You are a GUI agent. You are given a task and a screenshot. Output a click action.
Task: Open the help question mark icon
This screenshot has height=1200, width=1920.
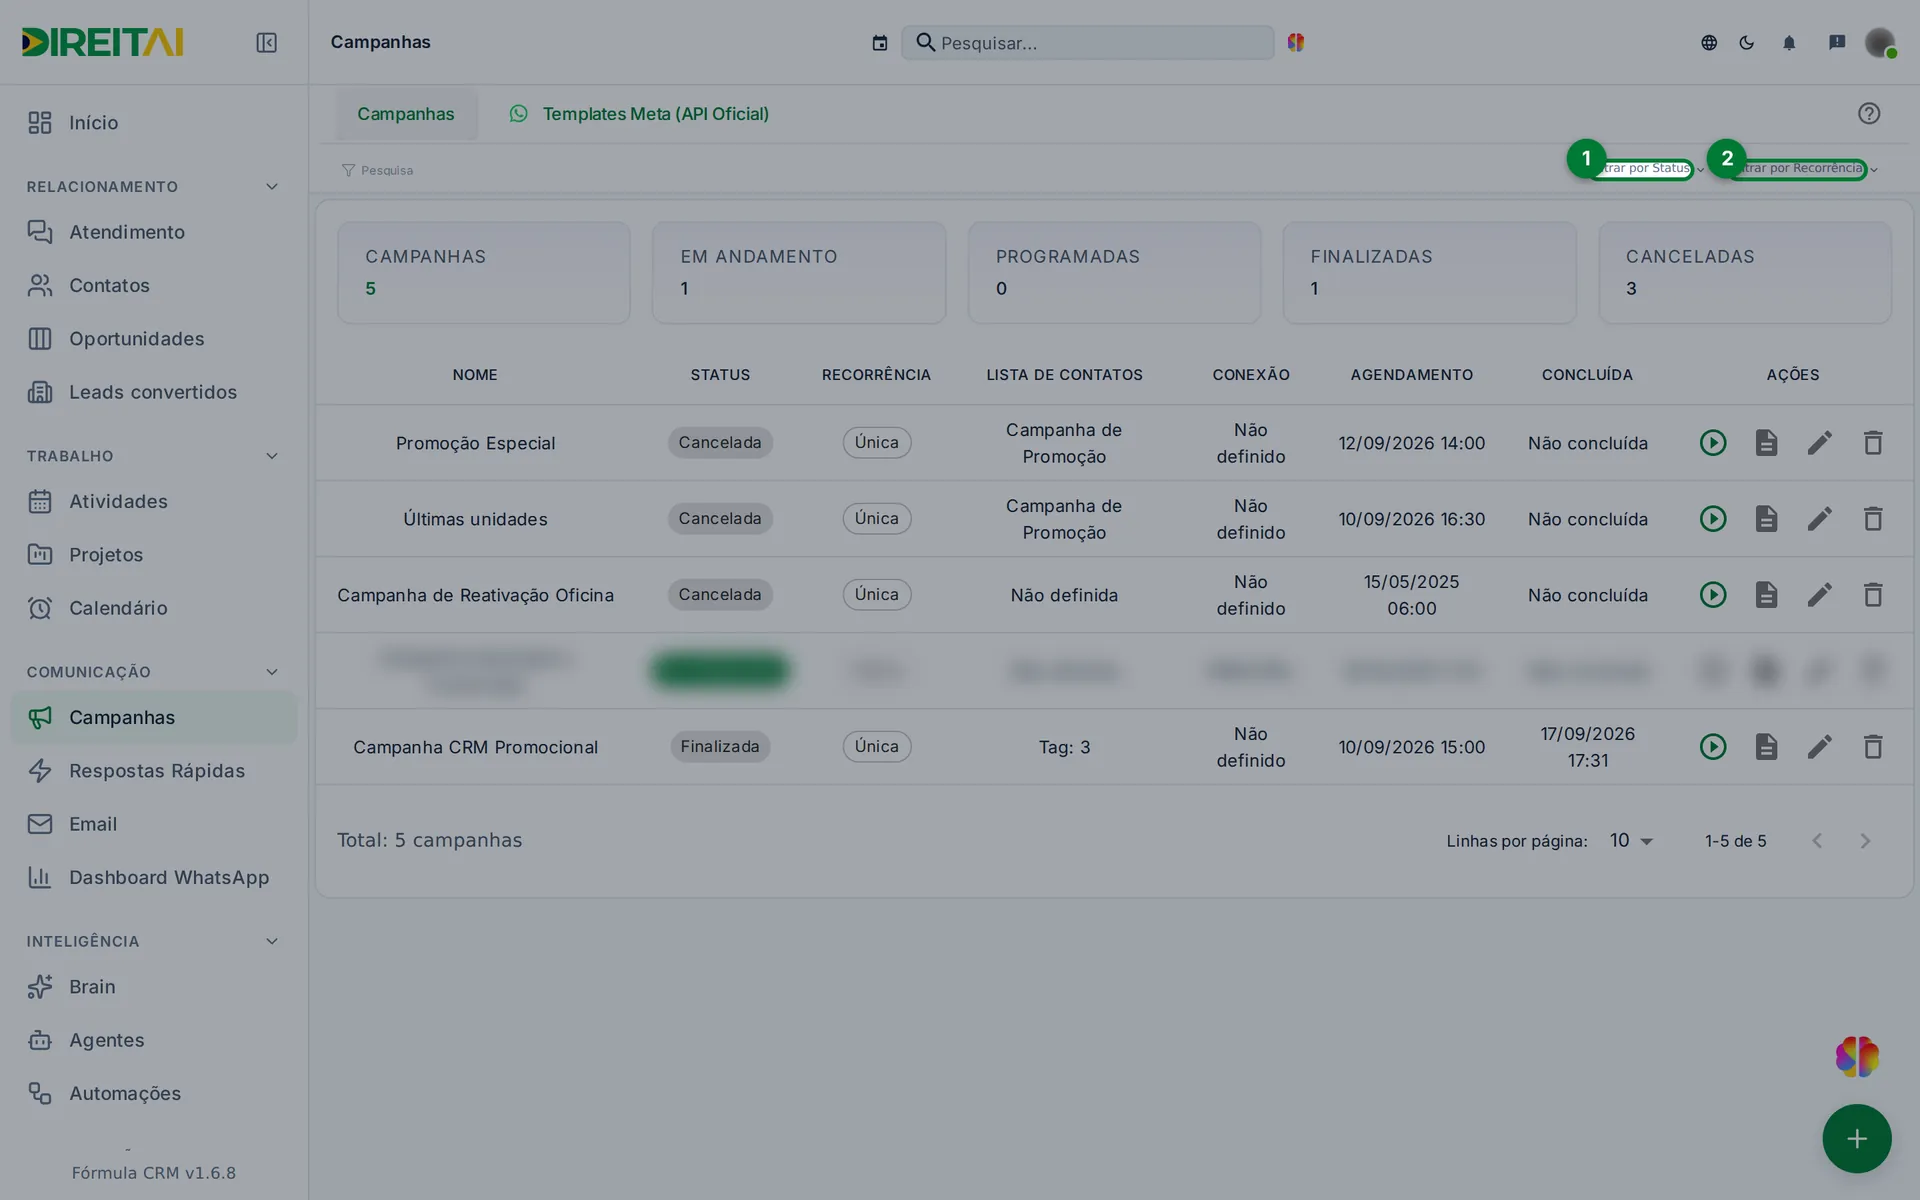pyautogui.click(x=1869, y=113)
